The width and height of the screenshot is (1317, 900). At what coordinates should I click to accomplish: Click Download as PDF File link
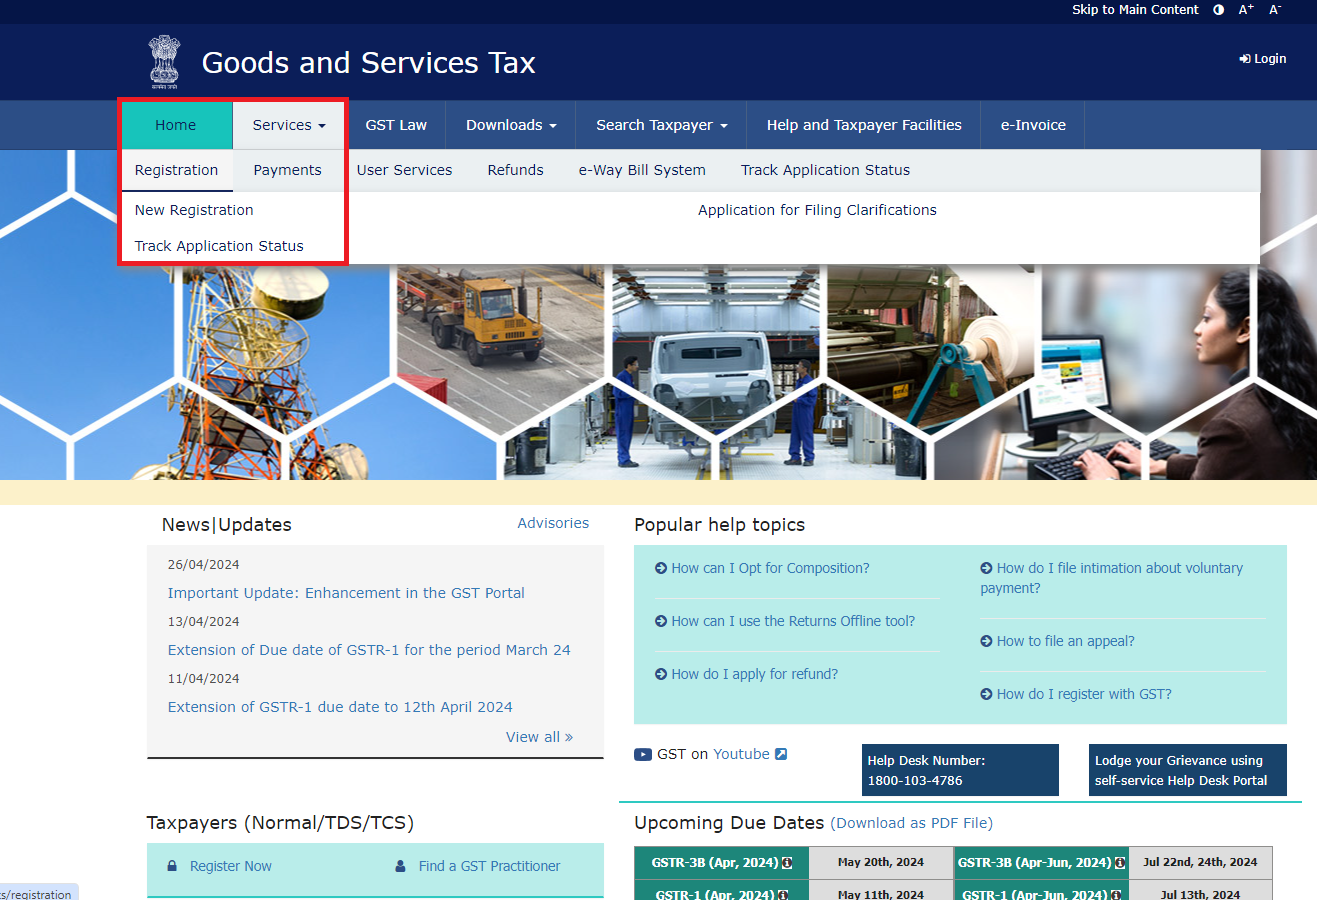click(x=910, y=823)
